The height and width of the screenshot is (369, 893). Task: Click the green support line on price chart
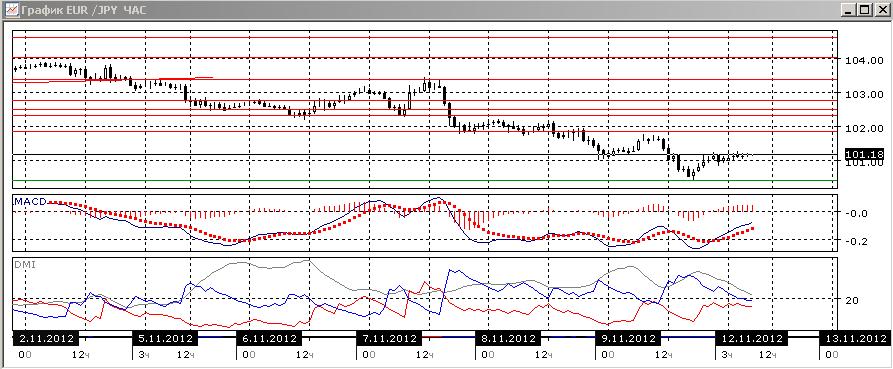coord(425,181)
